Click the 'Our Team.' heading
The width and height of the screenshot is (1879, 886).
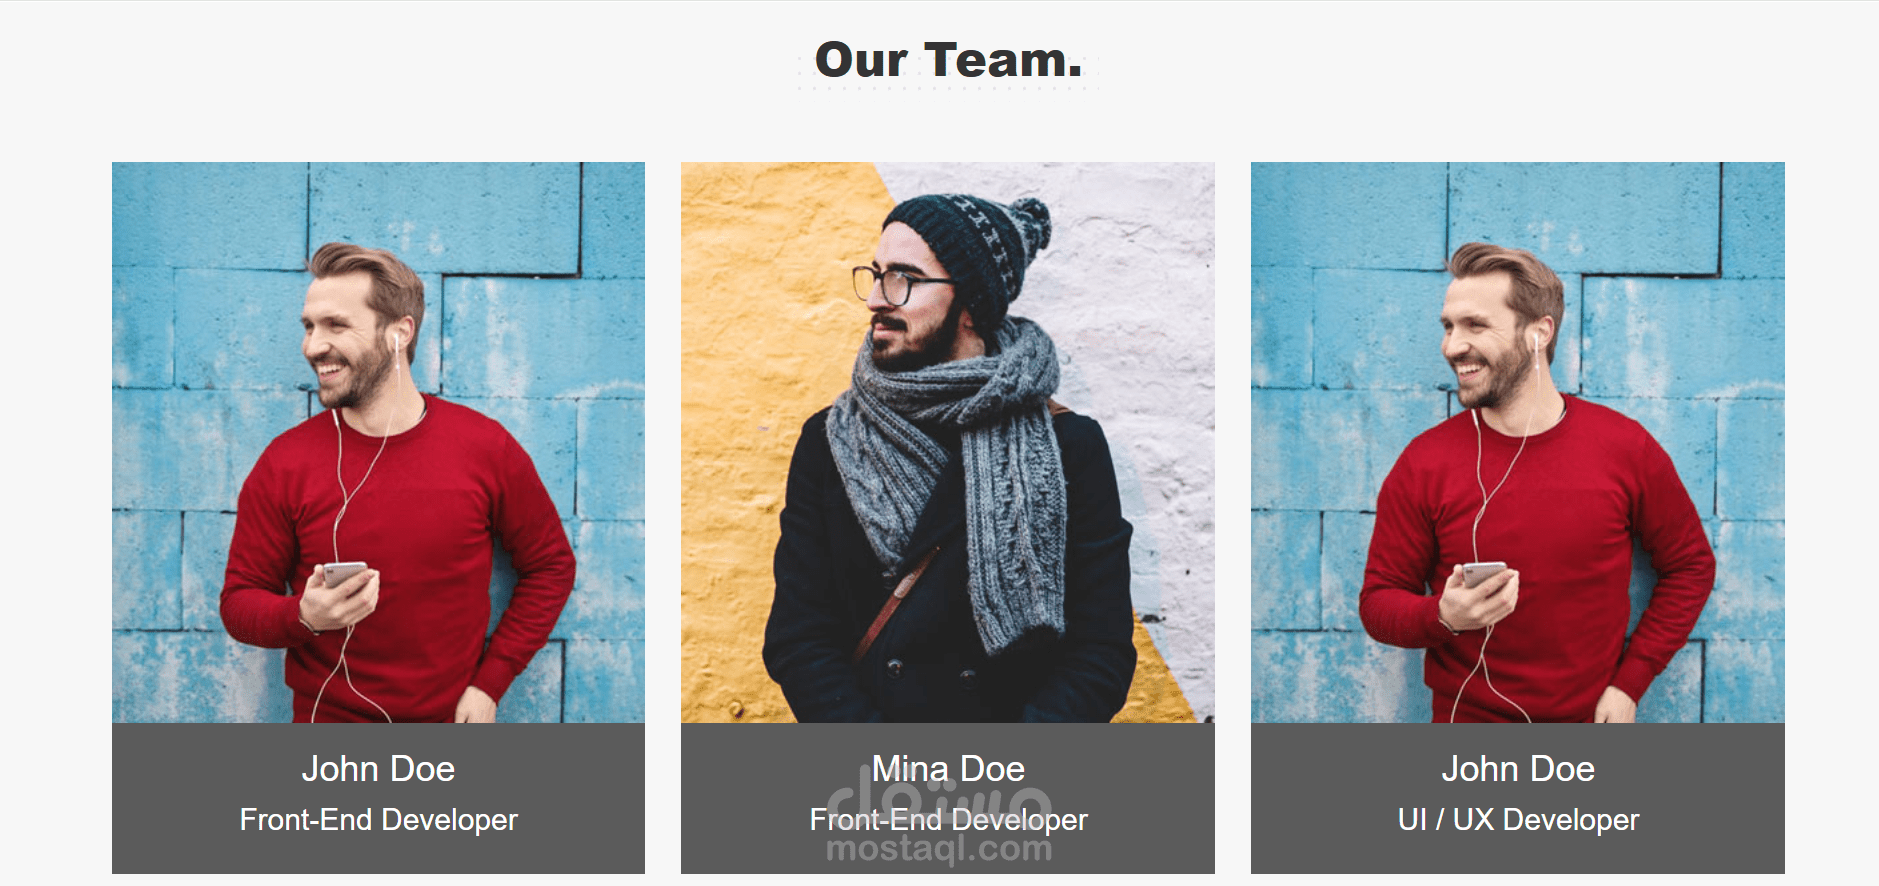tap(948, 60)
